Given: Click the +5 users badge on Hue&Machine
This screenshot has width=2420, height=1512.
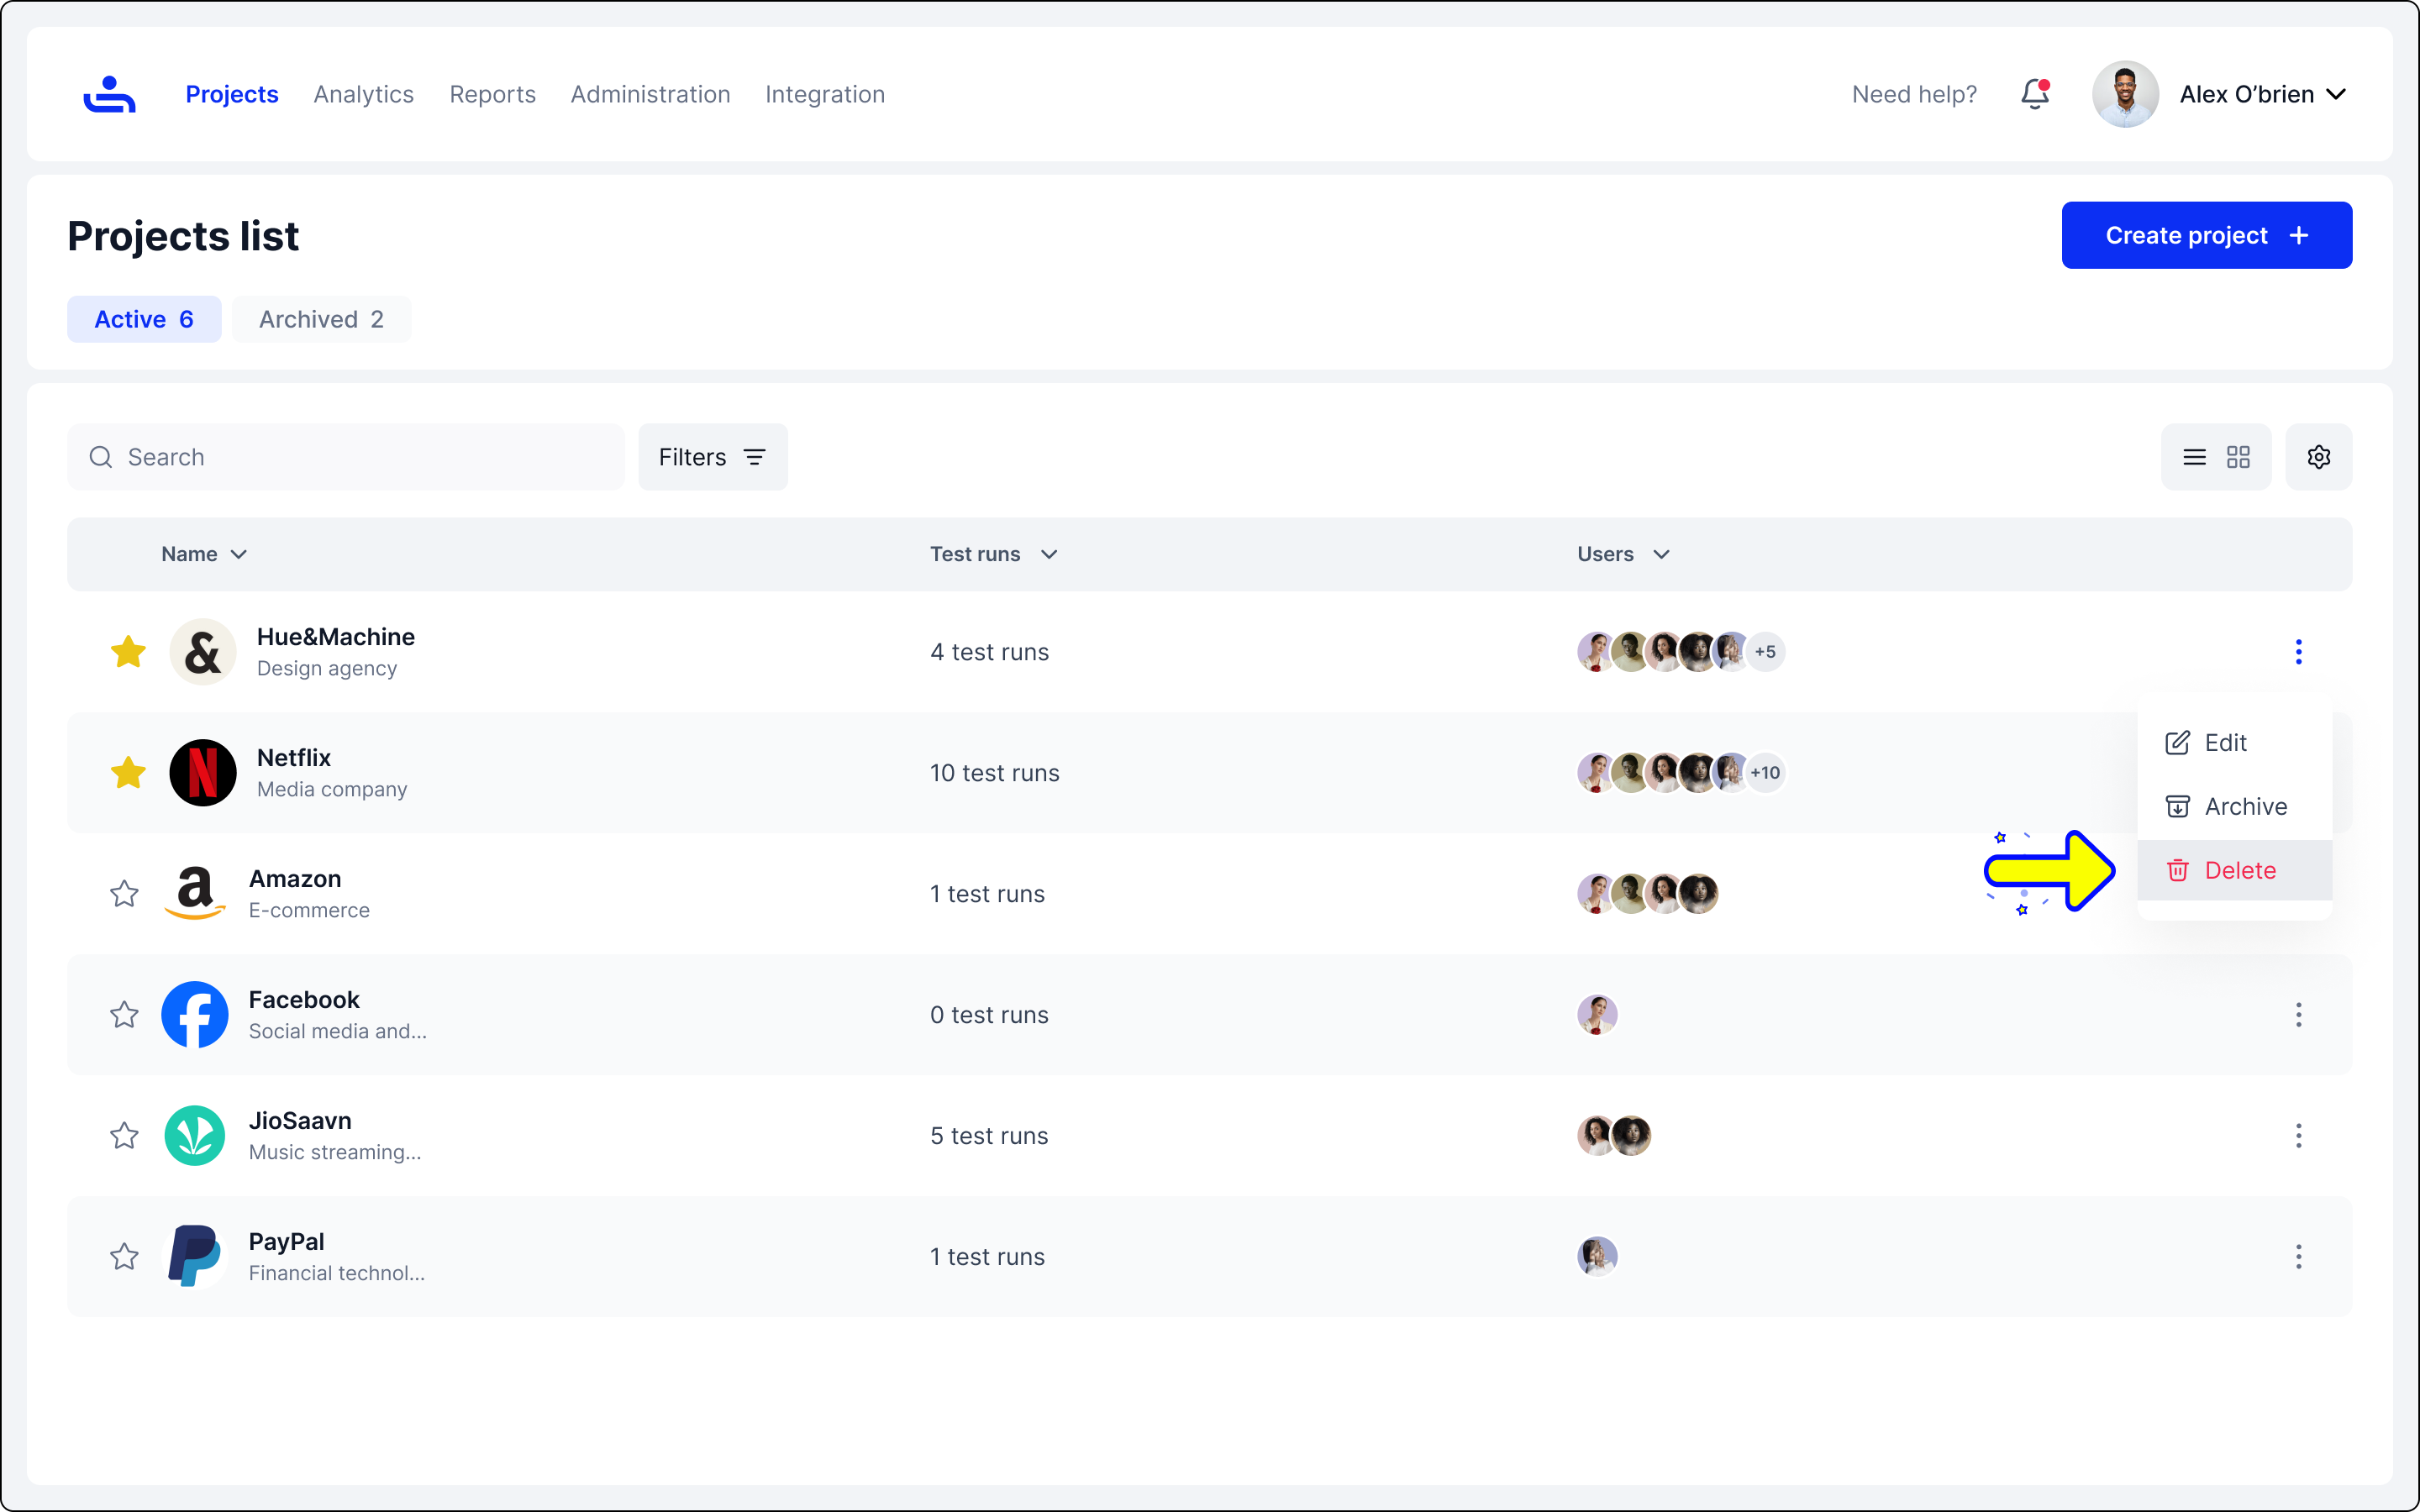Looking at the screenshot, I should [1765, 652].
